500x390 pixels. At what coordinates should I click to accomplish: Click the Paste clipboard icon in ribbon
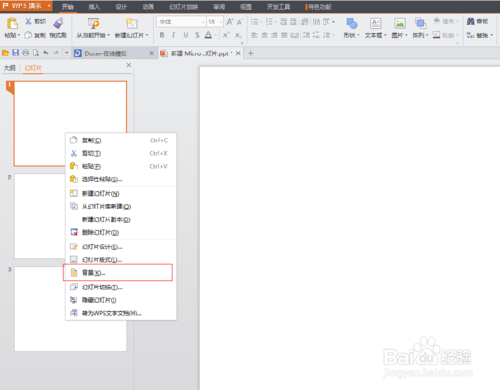pyautogui.click(x=12, y=23)
